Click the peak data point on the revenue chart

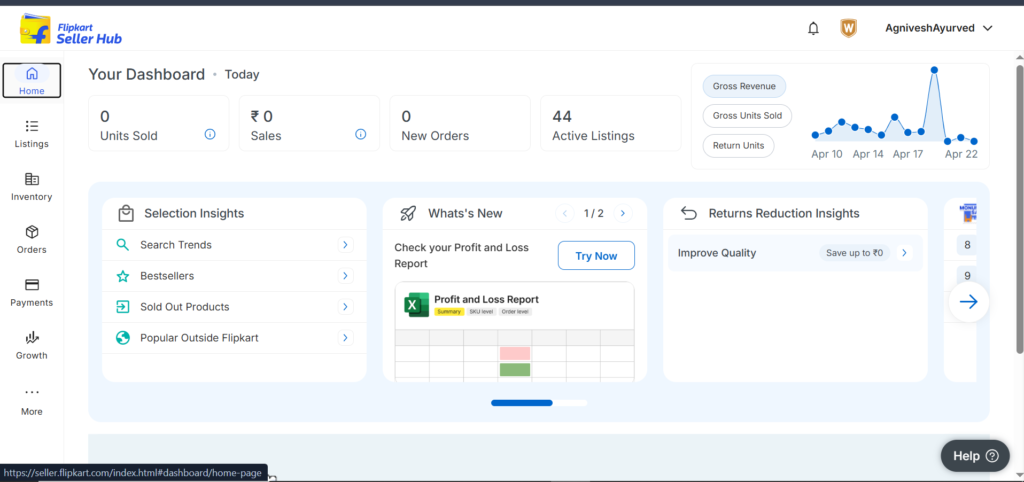935,70
